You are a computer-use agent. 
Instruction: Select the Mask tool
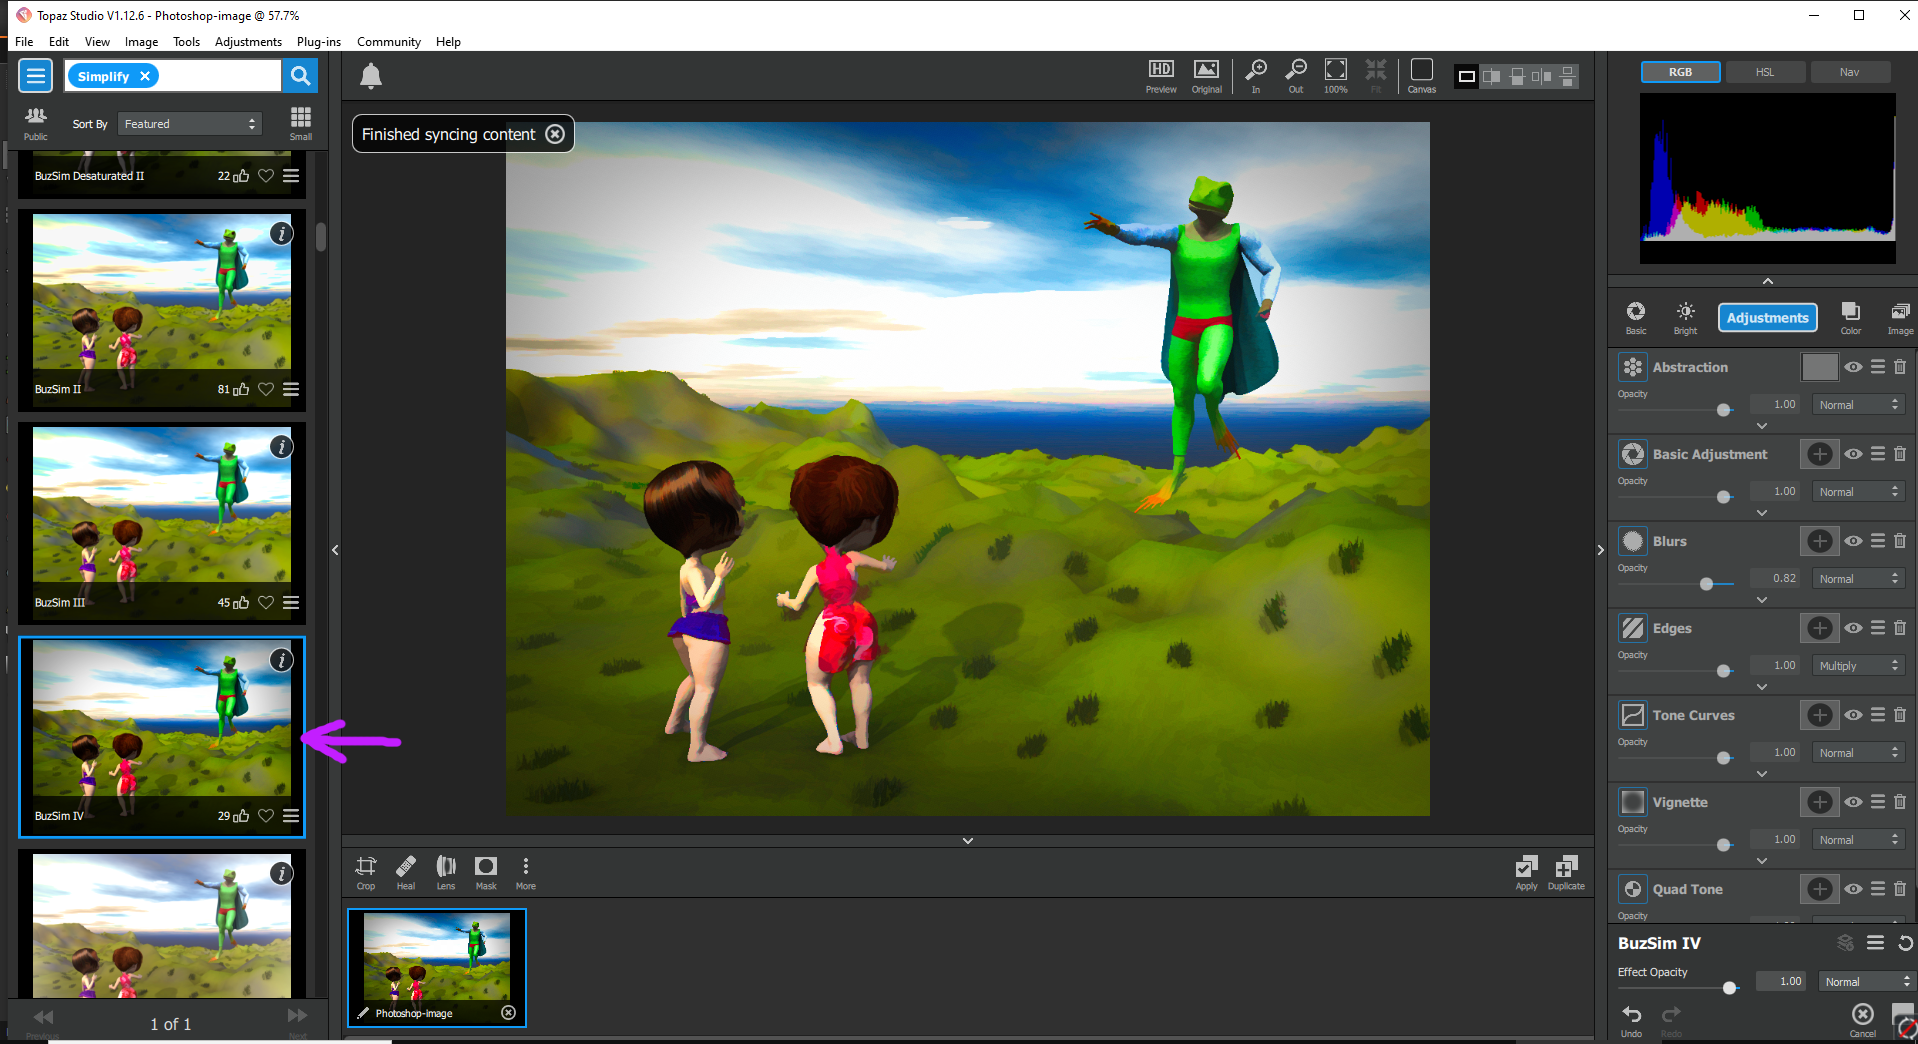[486, 872]
